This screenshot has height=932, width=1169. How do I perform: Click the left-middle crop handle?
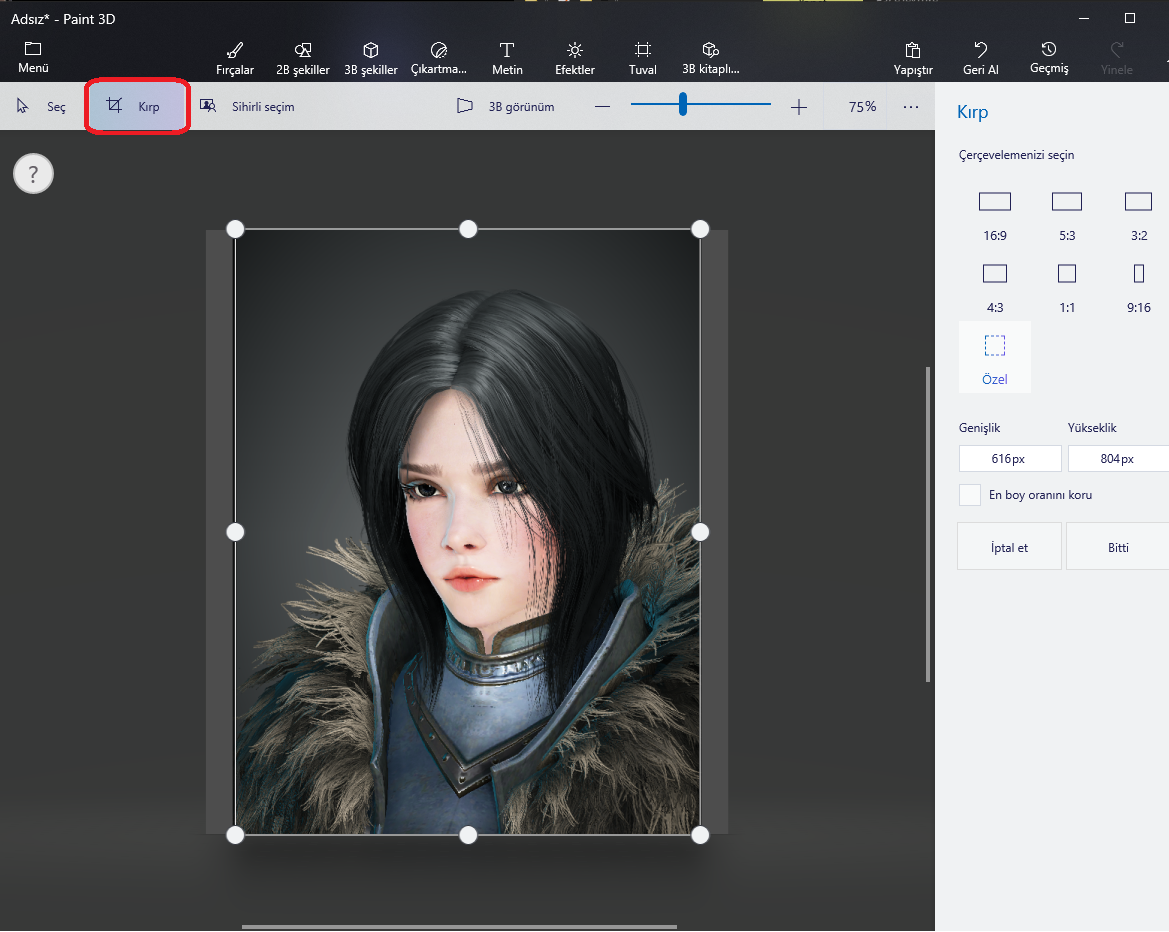point(235,532)
